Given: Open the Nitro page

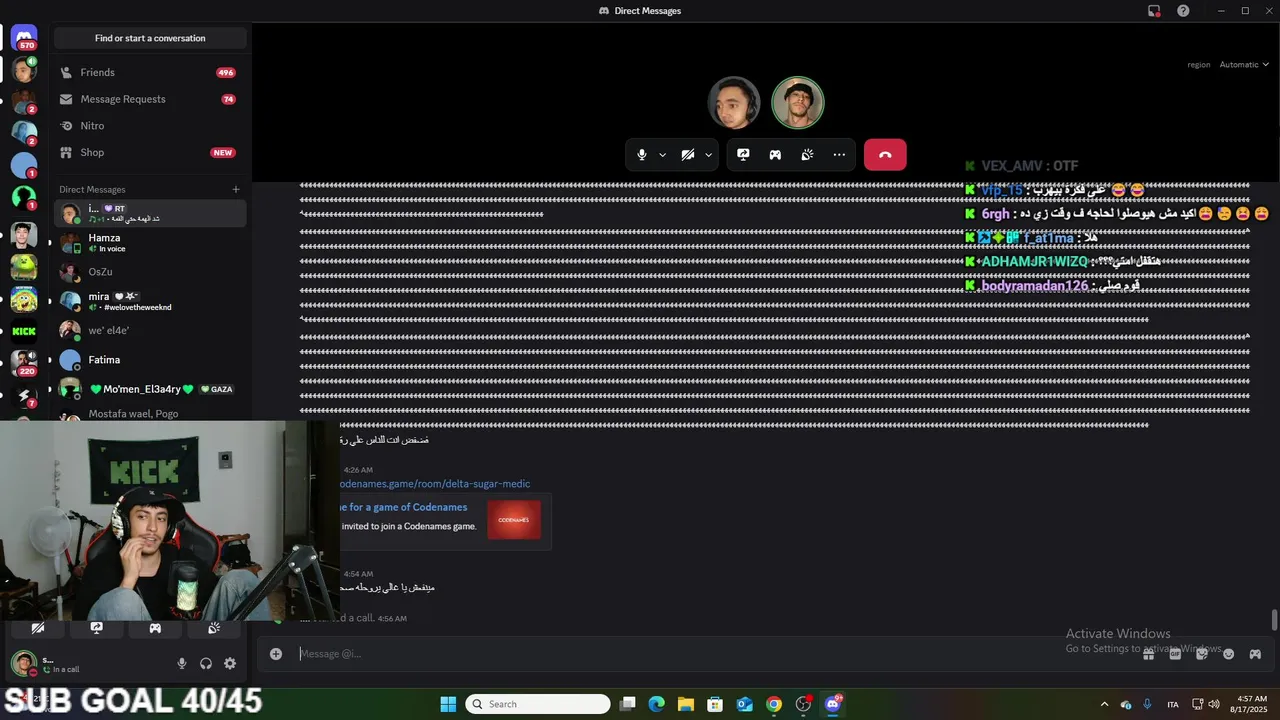Looking at the screenshot, I should point(150,126).
